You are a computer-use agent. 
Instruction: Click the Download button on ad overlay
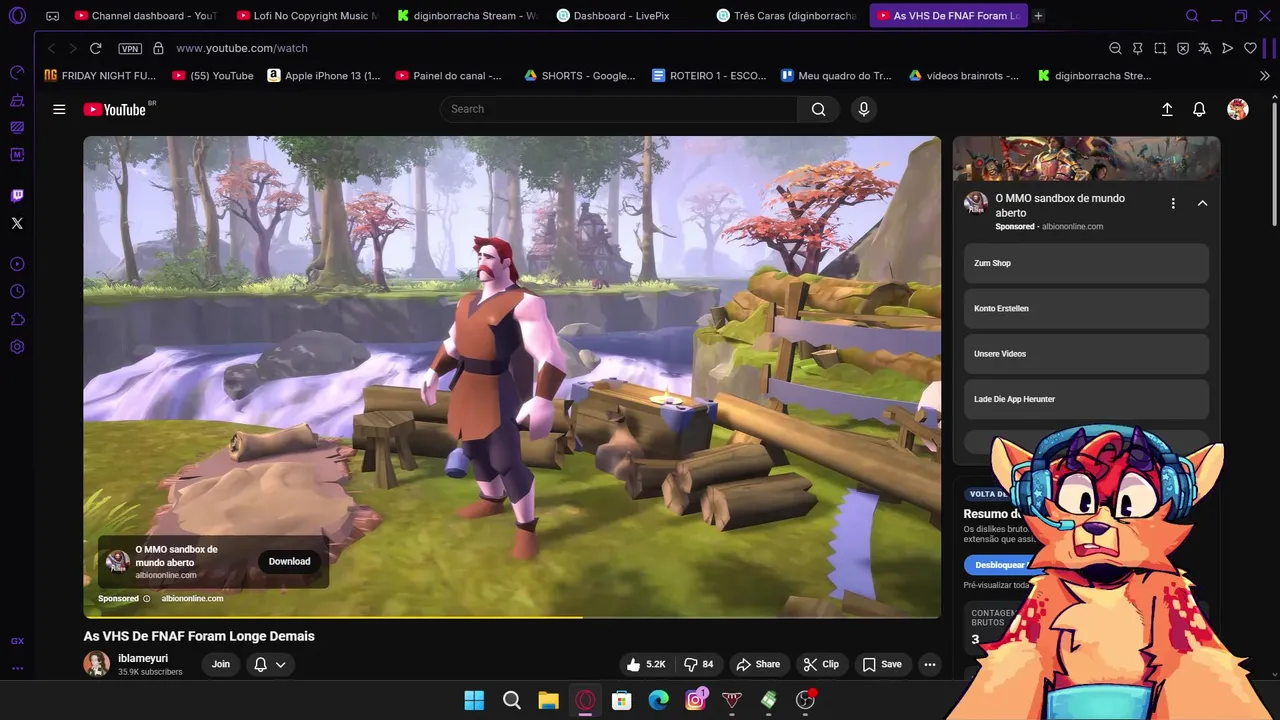click(x=289, y=561)
